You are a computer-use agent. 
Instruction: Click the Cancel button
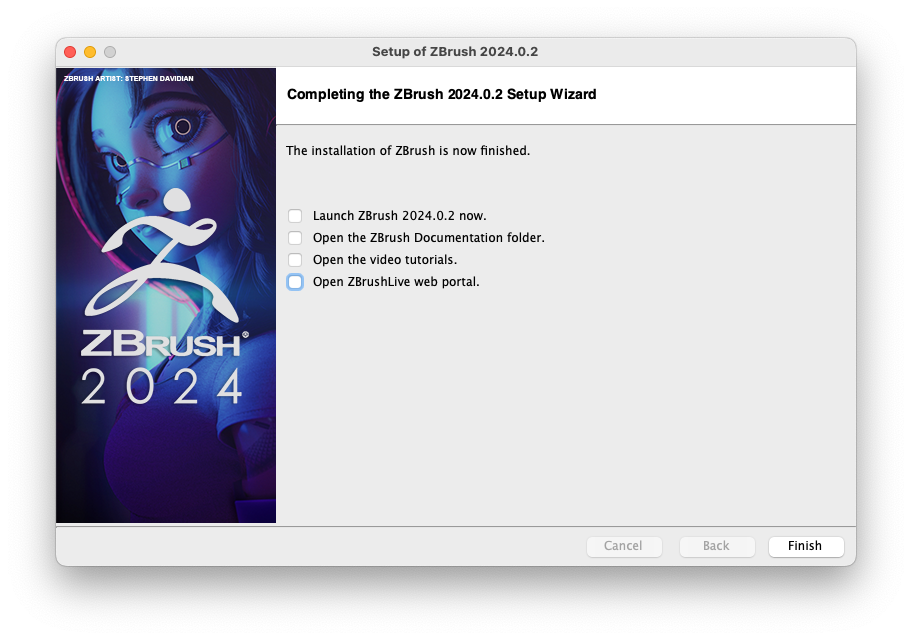pos(624,546)
